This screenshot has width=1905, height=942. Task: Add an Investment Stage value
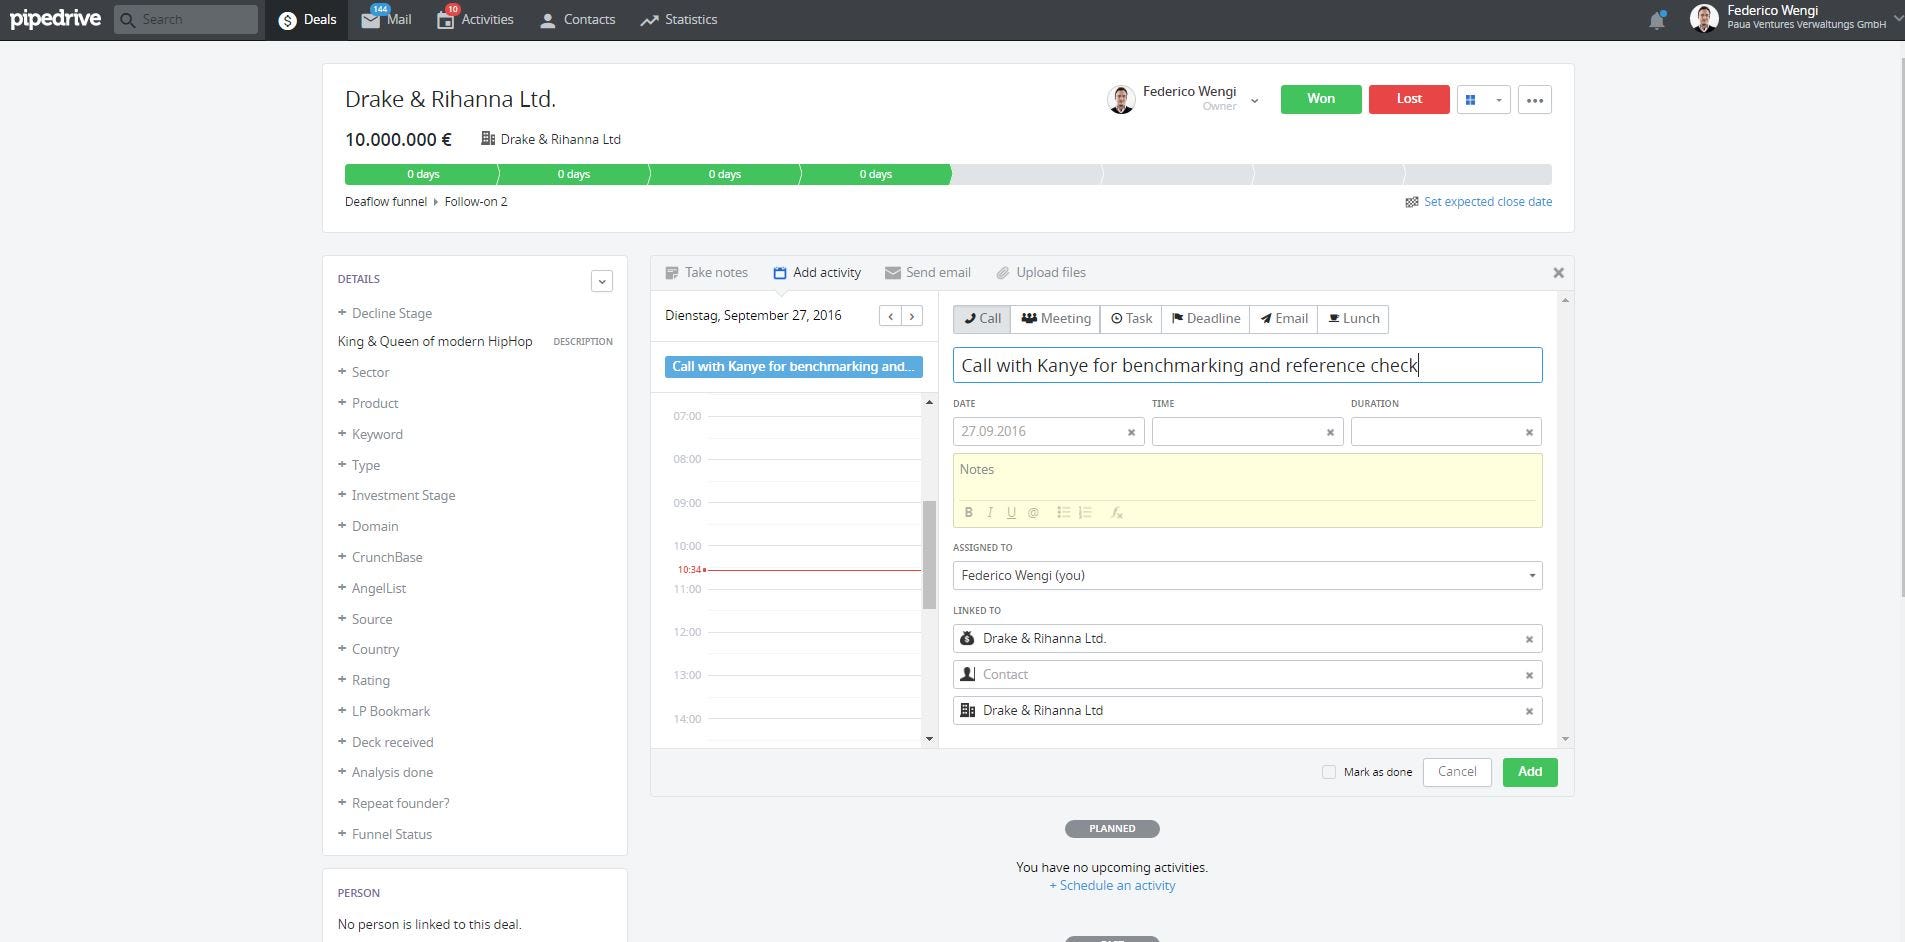click(397, 495)
